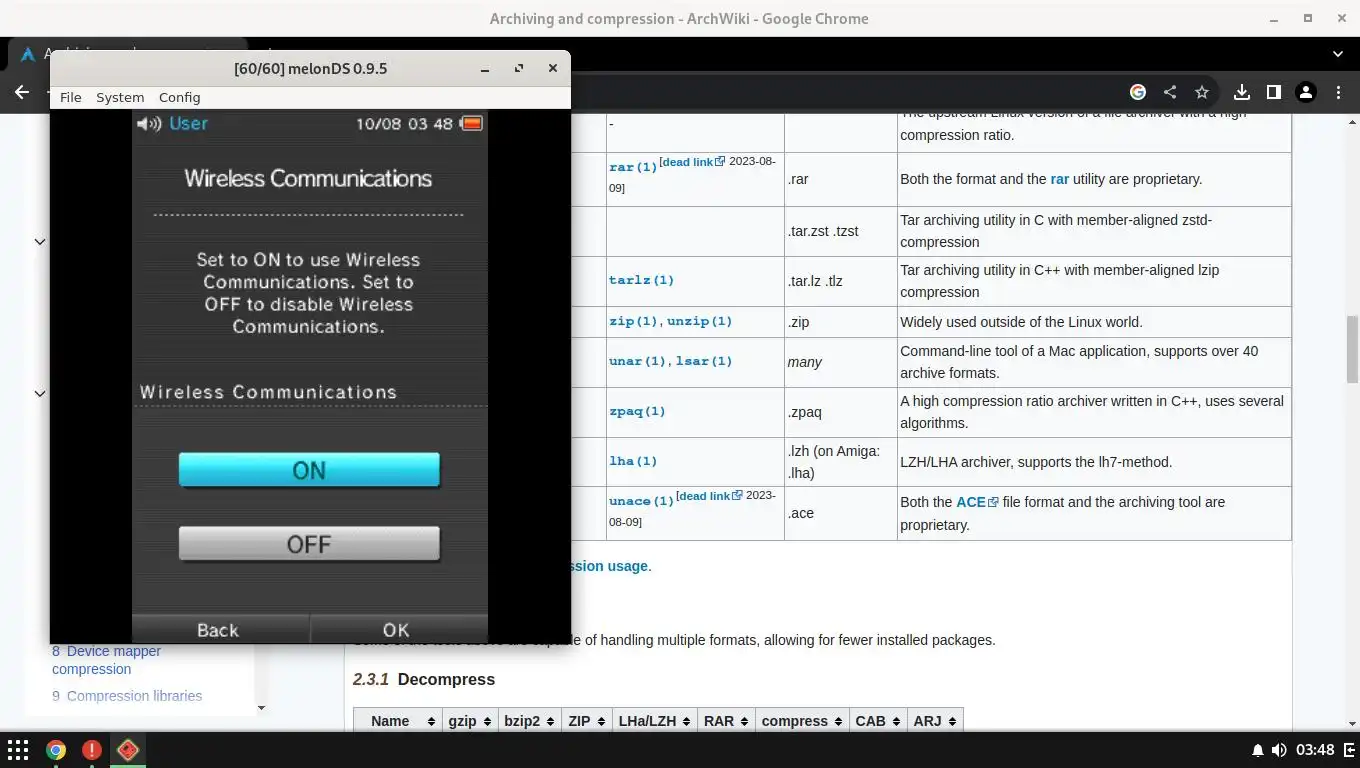
Task: Click the external link icon beside ACE
Action: [993, 503]
